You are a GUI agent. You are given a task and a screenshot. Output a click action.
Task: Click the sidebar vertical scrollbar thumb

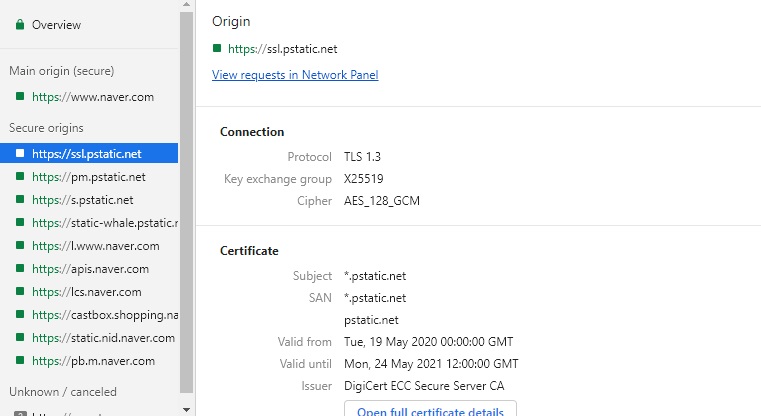pos(186,202)
